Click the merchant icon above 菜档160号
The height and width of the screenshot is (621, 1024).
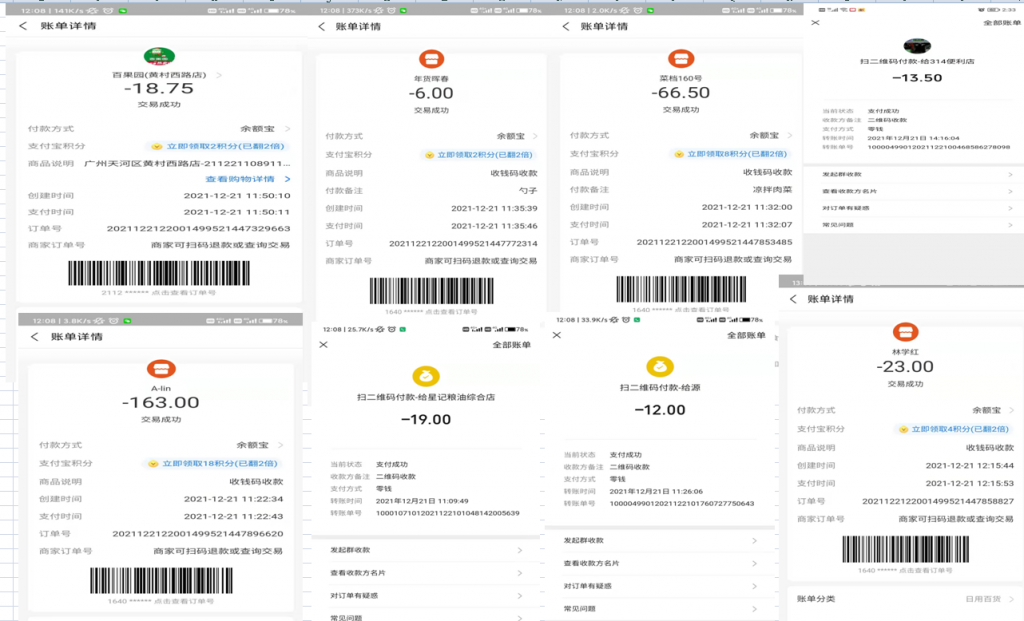pos(681,59)
